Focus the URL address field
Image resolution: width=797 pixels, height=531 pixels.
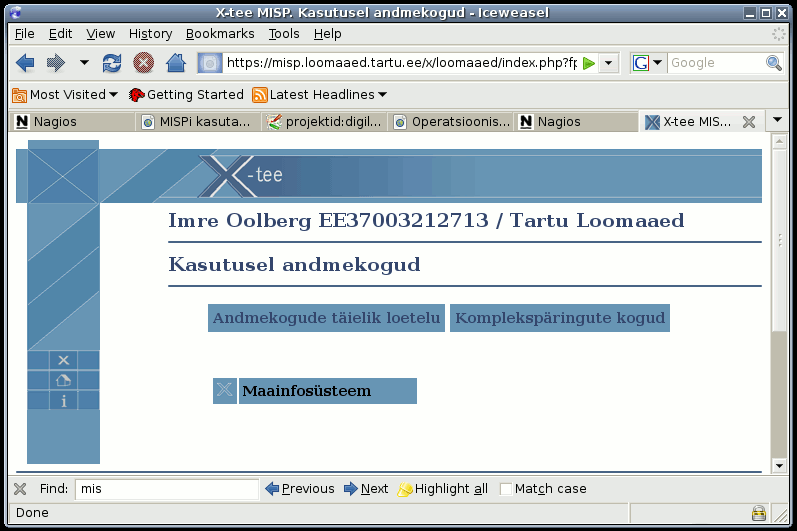coord(402,63)
